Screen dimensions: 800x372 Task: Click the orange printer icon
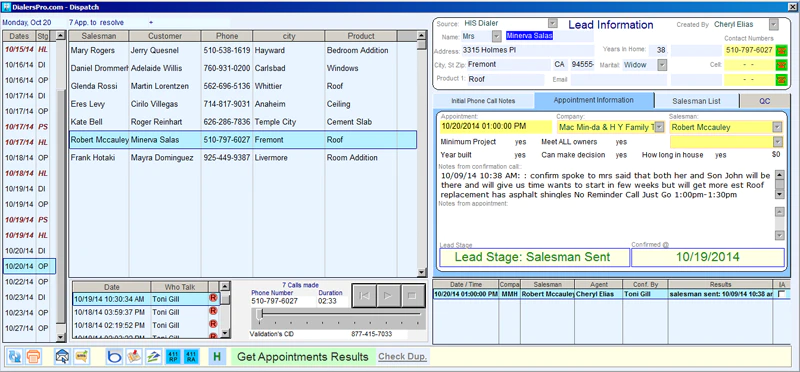(33, 356)
